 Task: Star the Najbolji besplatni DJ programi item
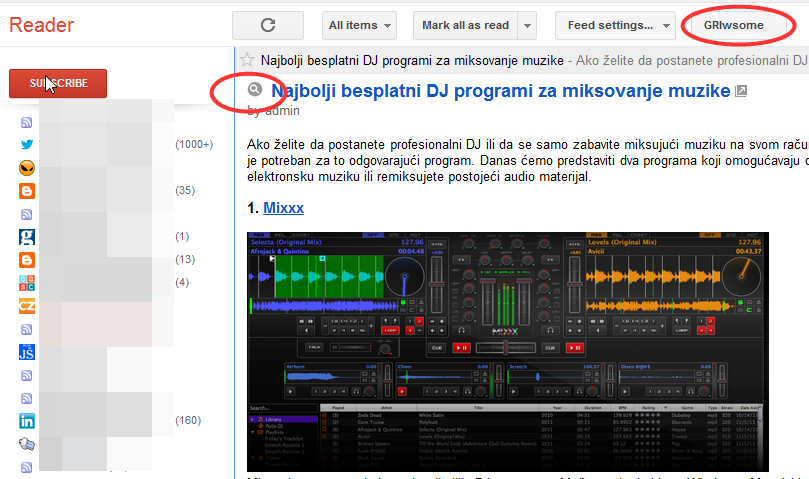click(247, 60)
